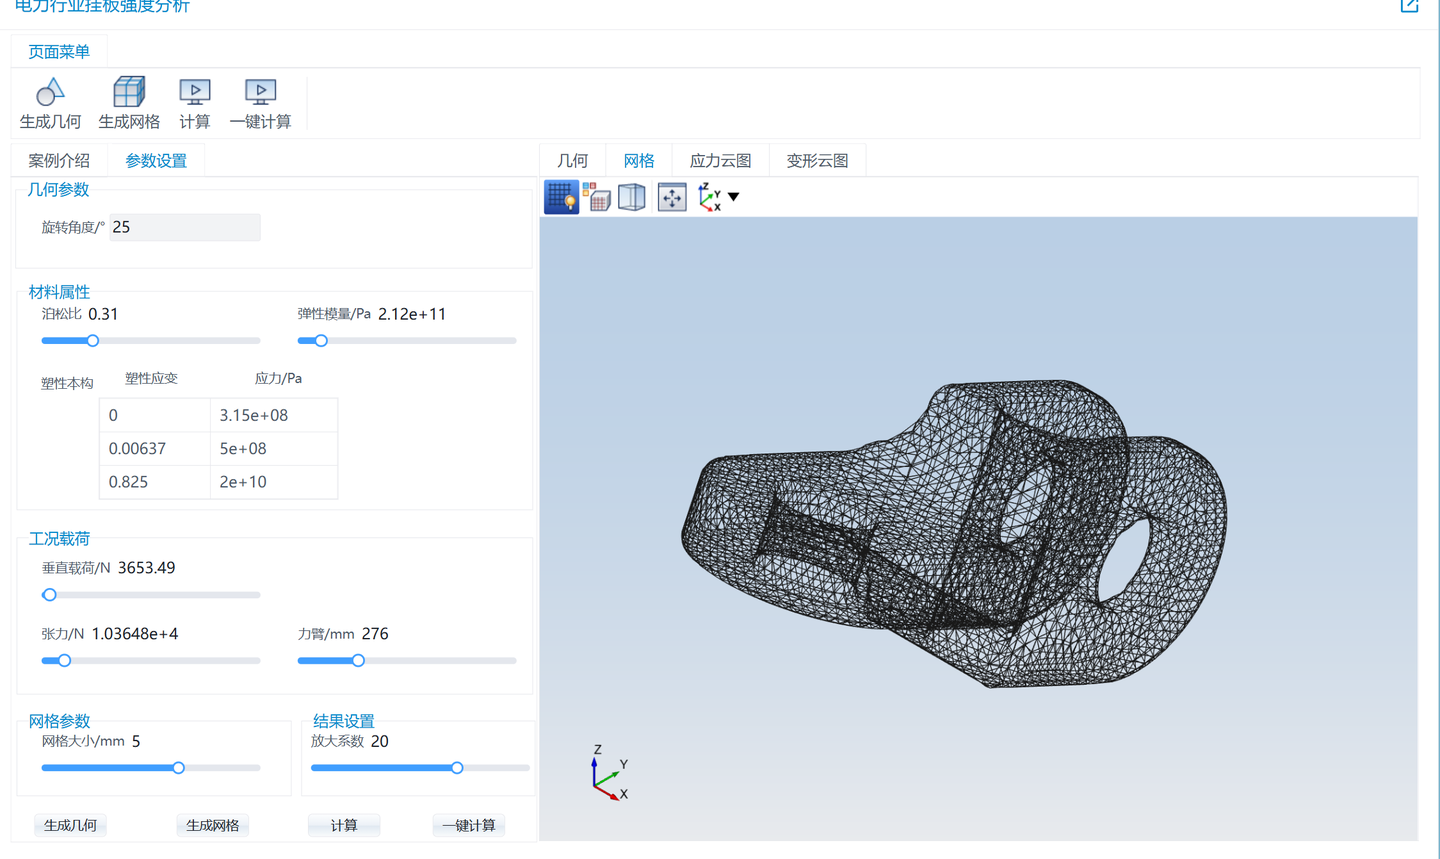This screenshot has width=1440, height=859.
Task: Click the 生成几何 shapes icon in the ribbon
Action: coord(50,92)
